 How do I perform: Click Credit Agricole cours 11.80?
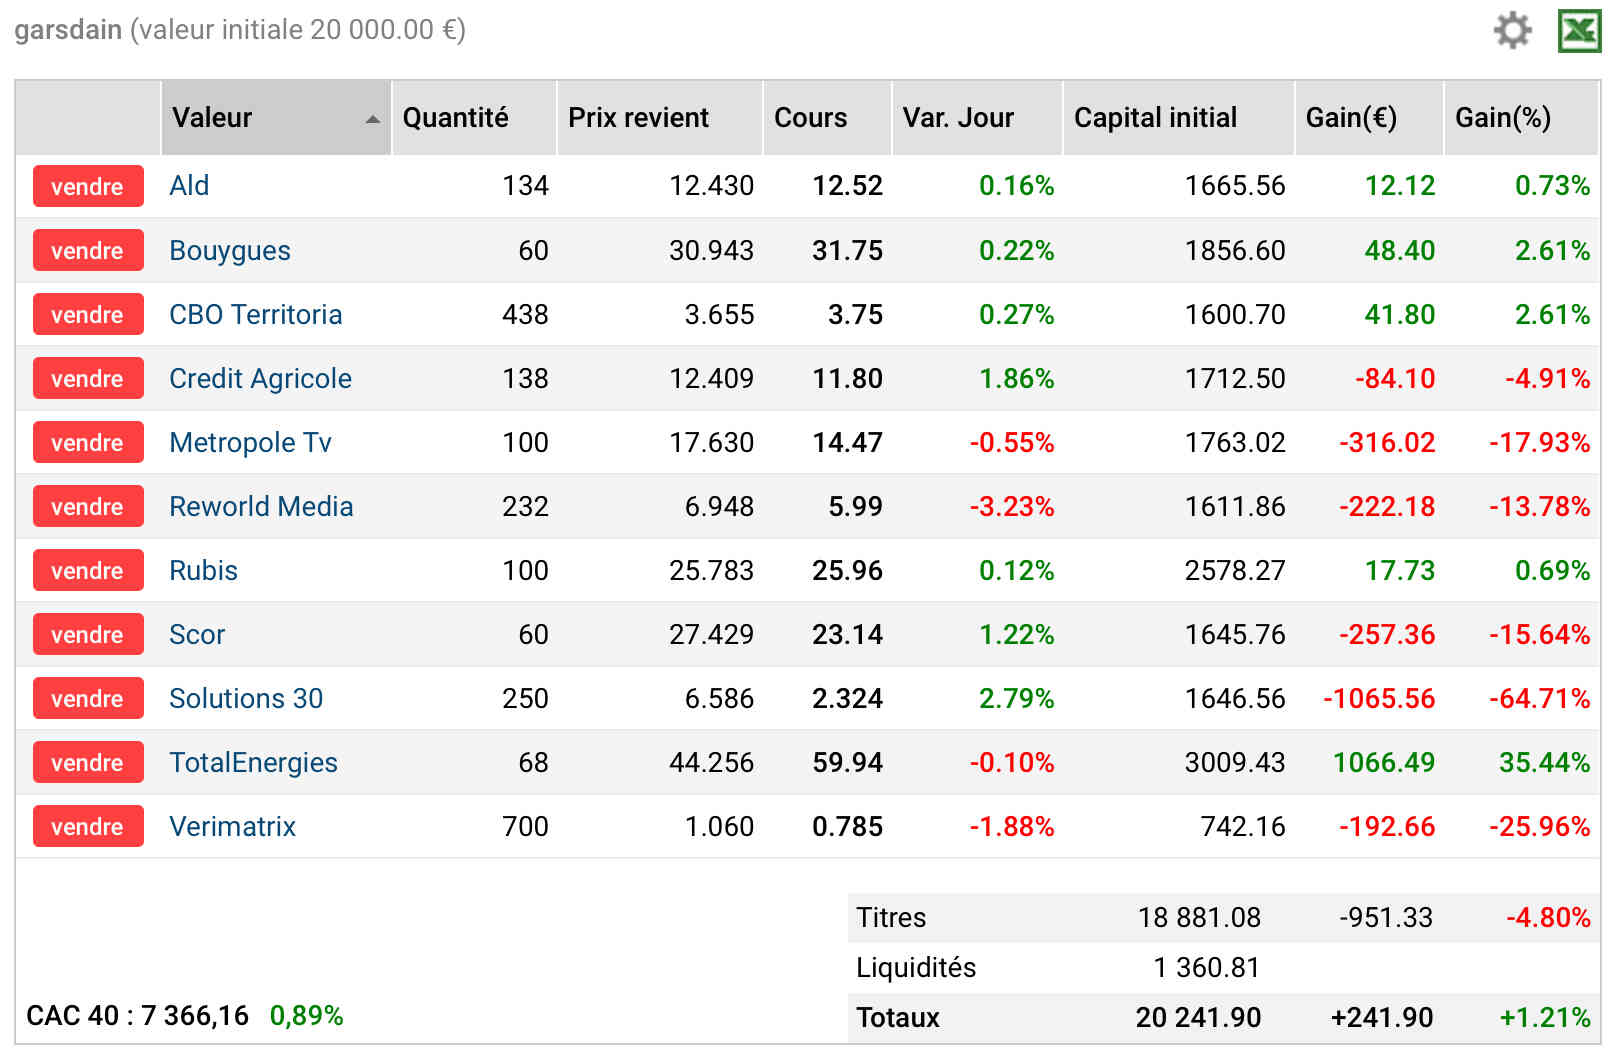pos(847,378)
